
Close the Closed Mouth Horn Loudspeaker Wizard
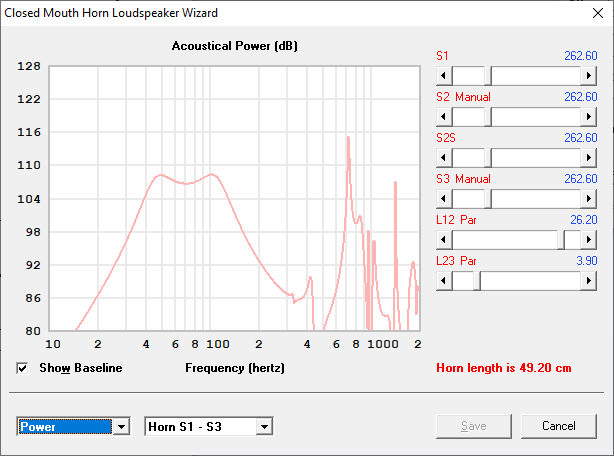[598, 13]
